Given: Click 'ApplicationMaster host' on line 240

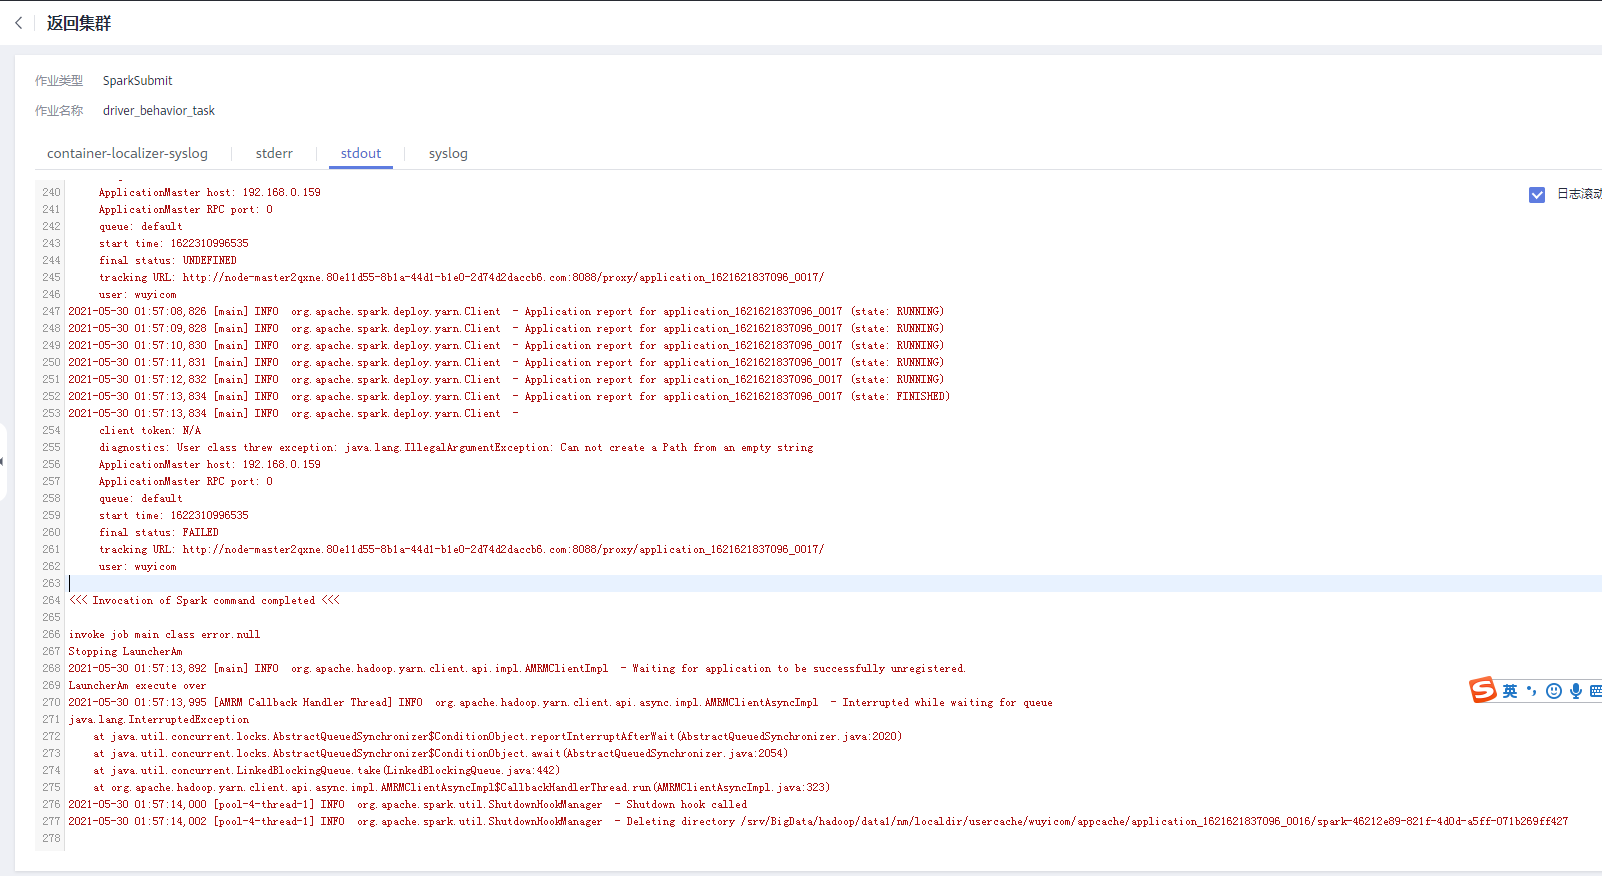Looking at the screenshot, I should point(210,193).
